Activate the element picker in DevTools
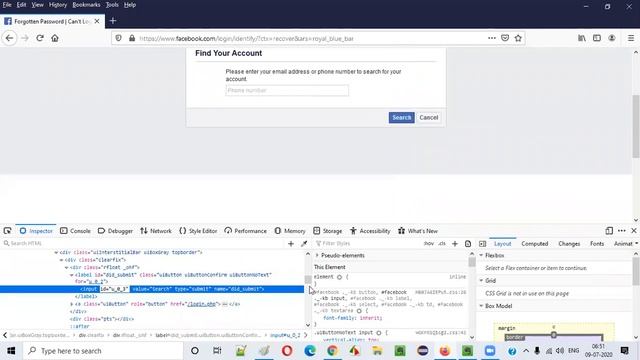 point(7,231)
